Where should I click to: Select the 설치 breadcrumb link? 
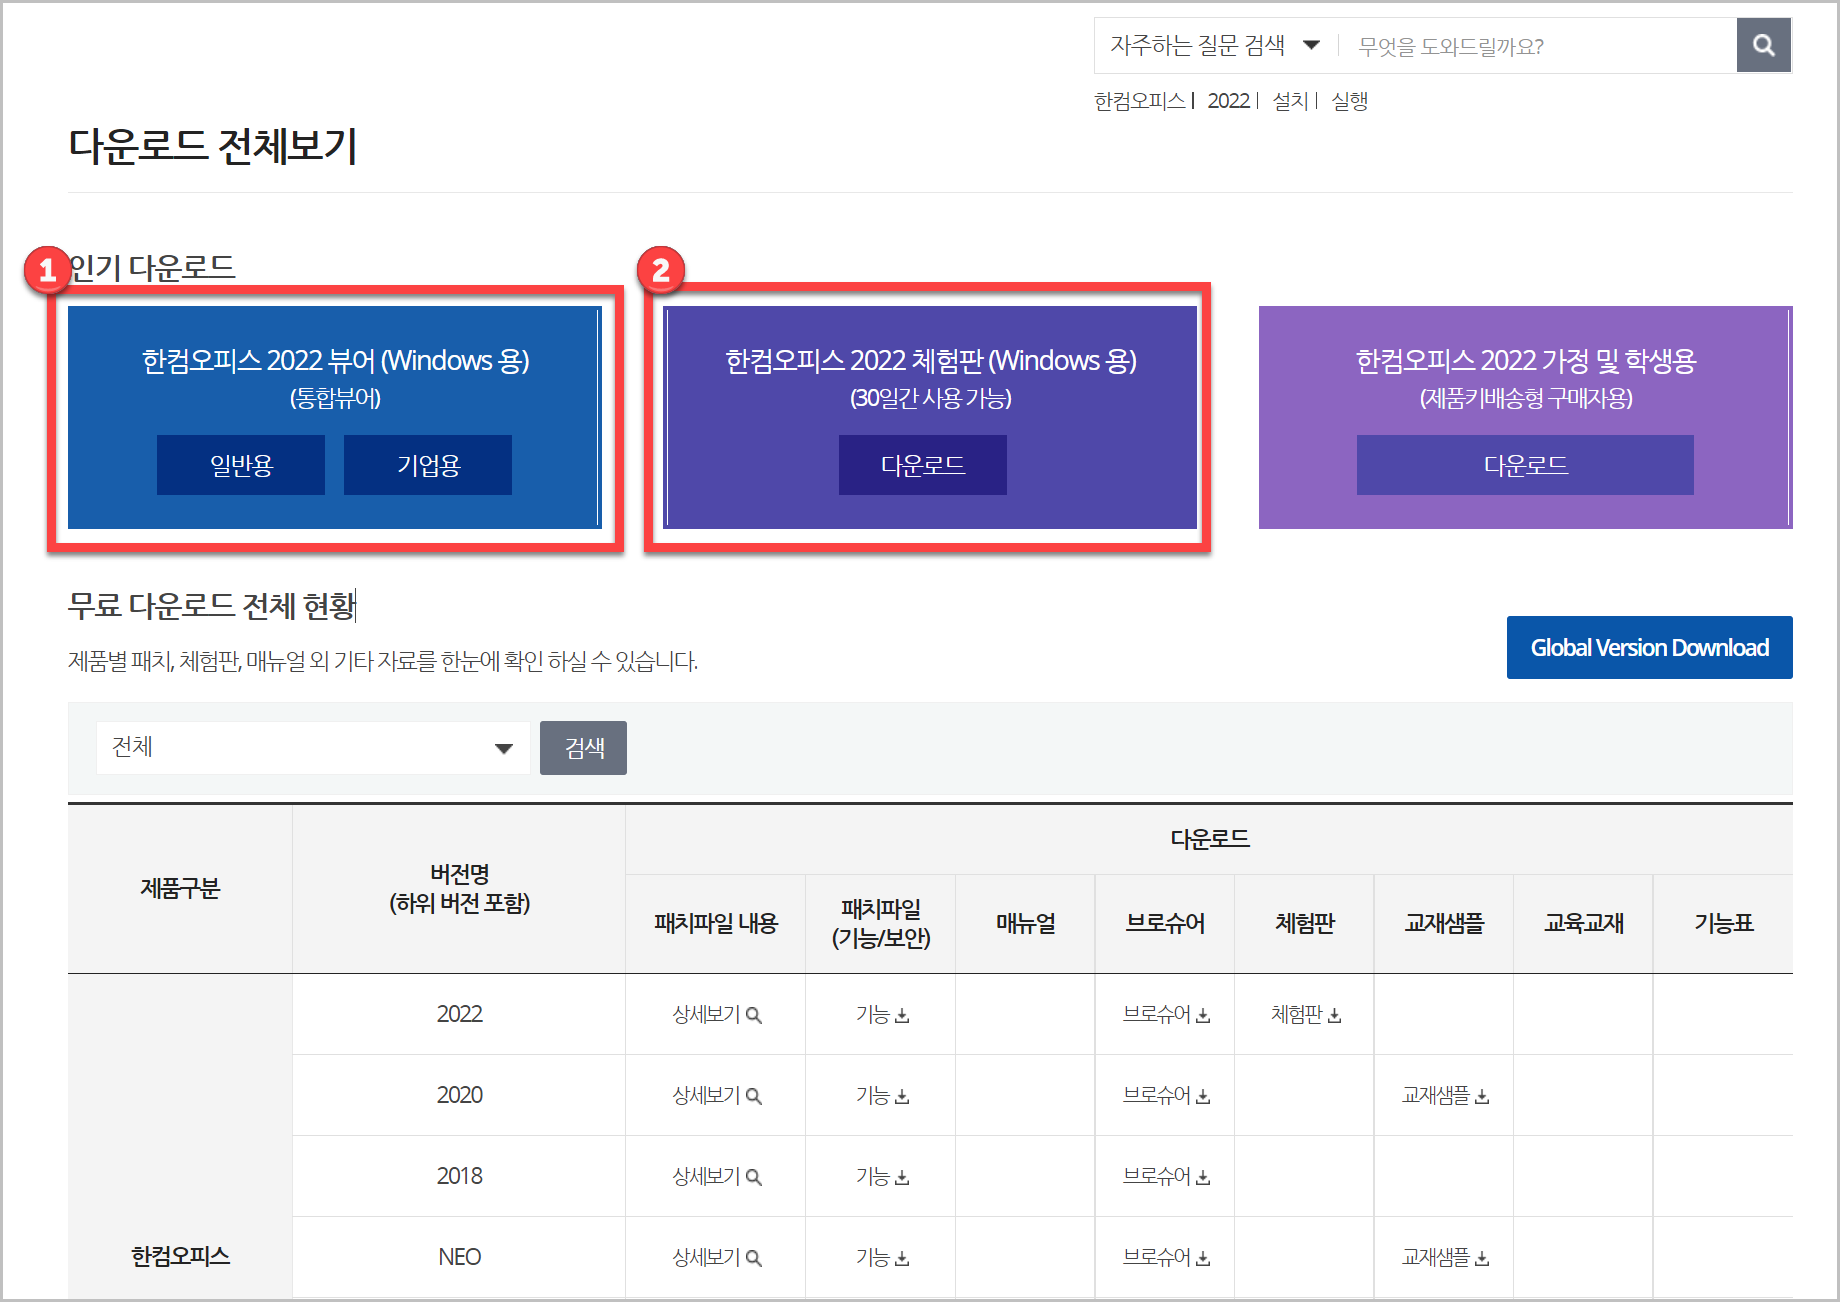(1290, 101)
